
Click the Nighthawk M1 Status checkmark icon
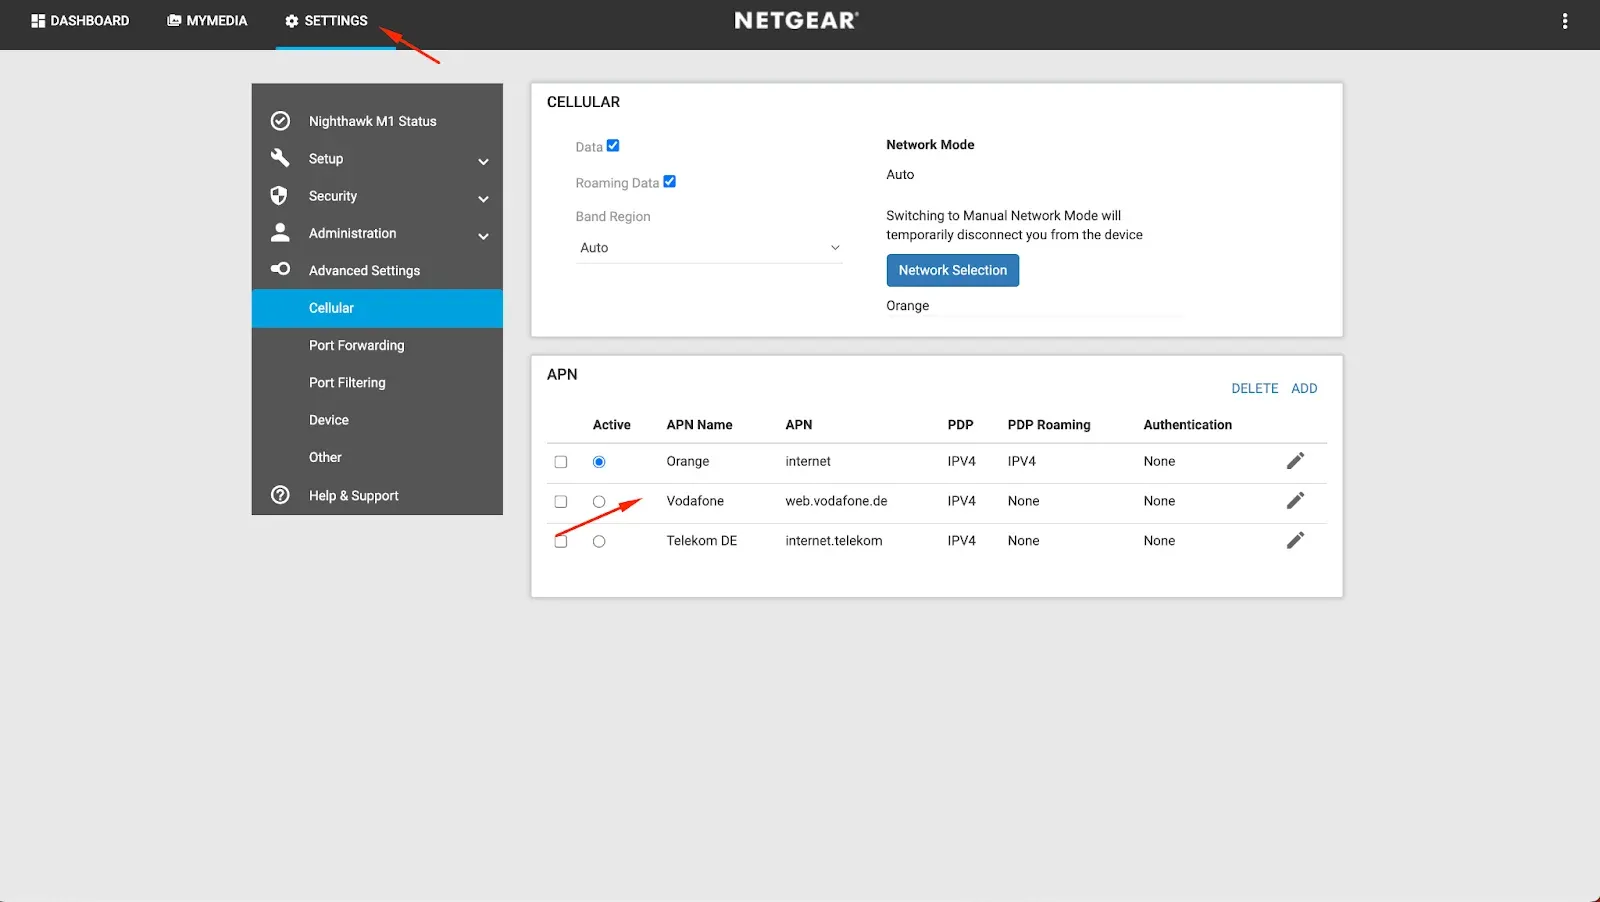click(281, 121)
